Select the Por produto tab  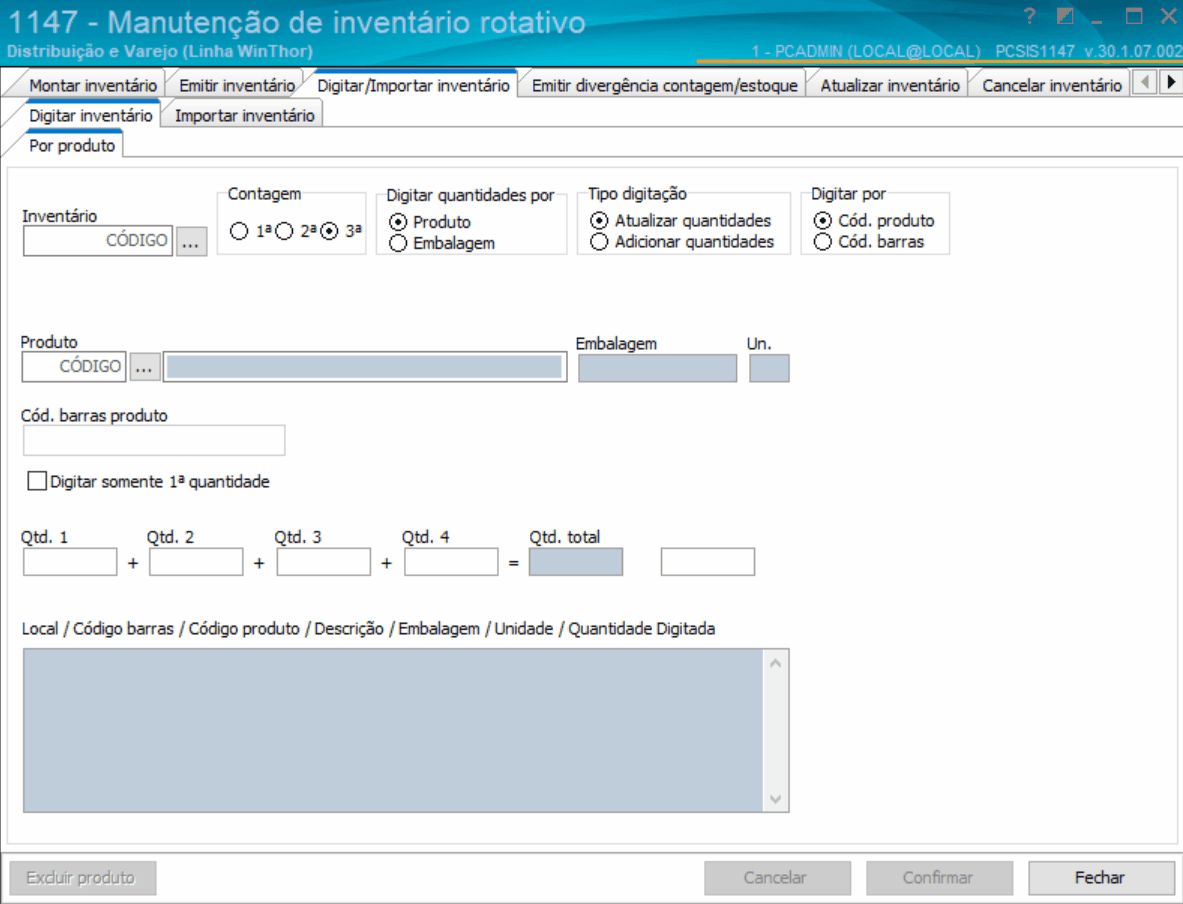coord(72,146)
